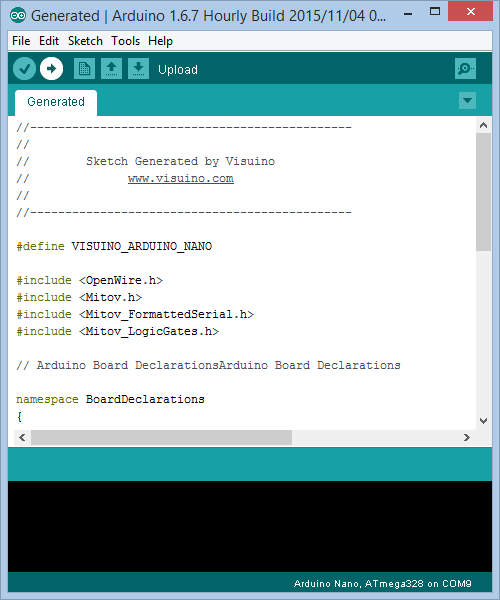This screenshot has width=500, height=600.
Task: Open the Sketch menu
Action: (x=85, y=41)
